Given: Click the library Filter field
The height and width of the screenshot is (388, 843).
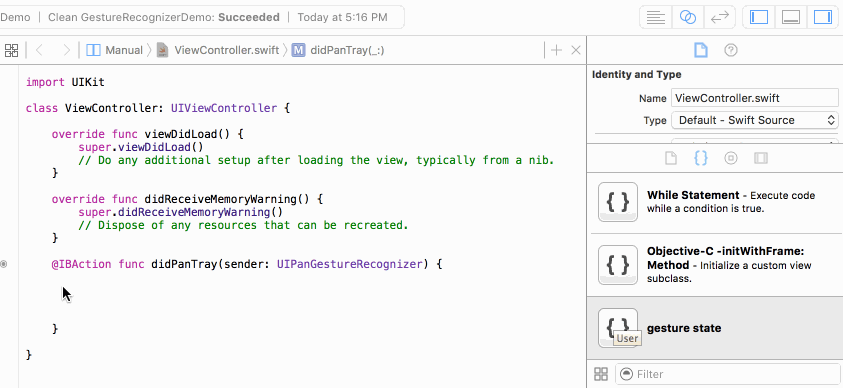Looking at the screenshot, I should click(727, 374).
